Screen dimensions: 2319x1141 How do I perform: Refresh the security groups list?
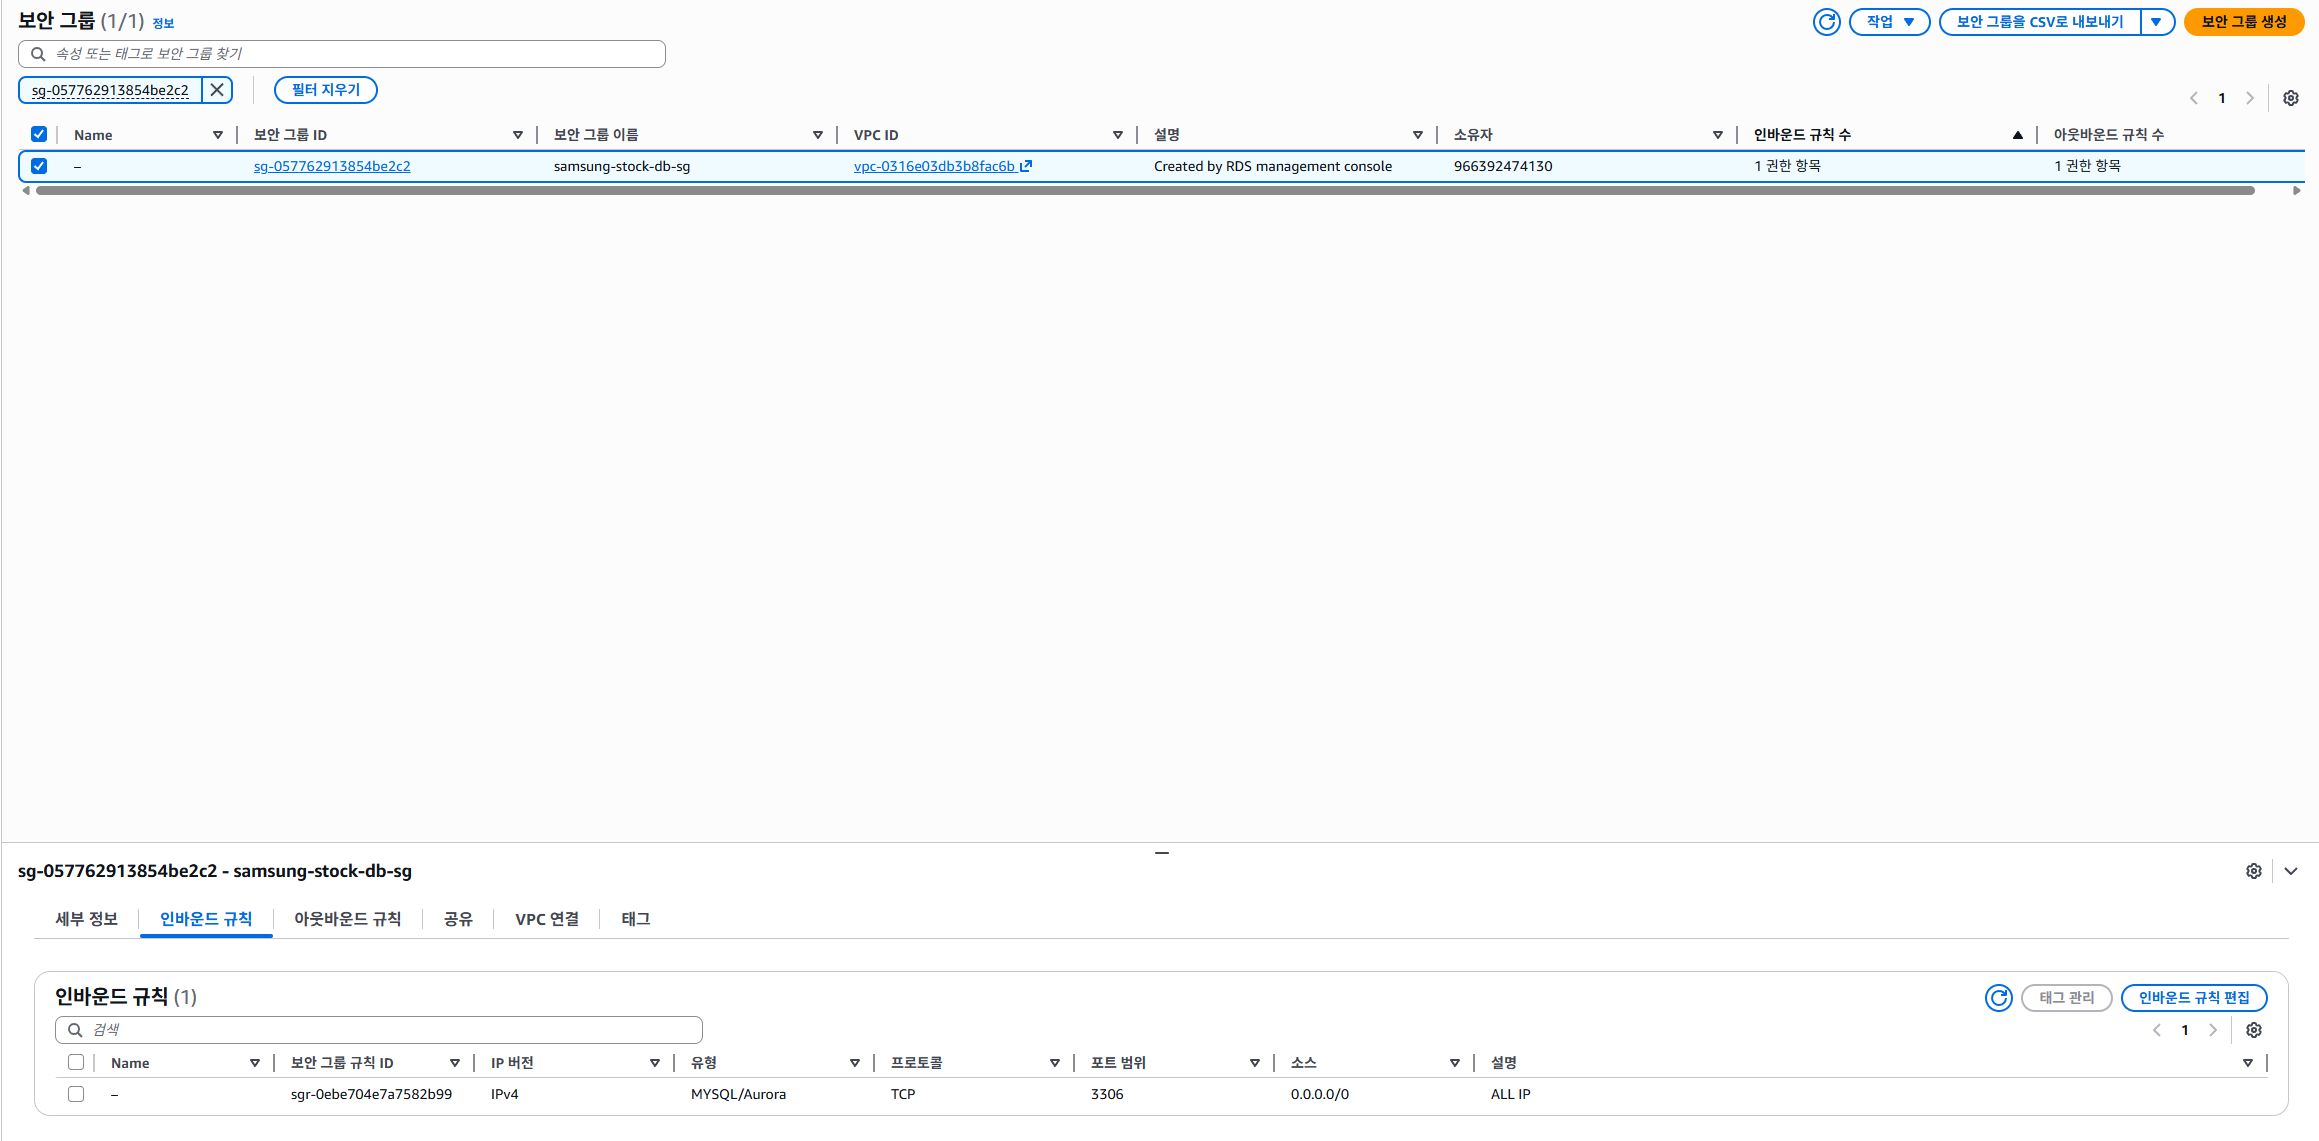coord(1826,22)
